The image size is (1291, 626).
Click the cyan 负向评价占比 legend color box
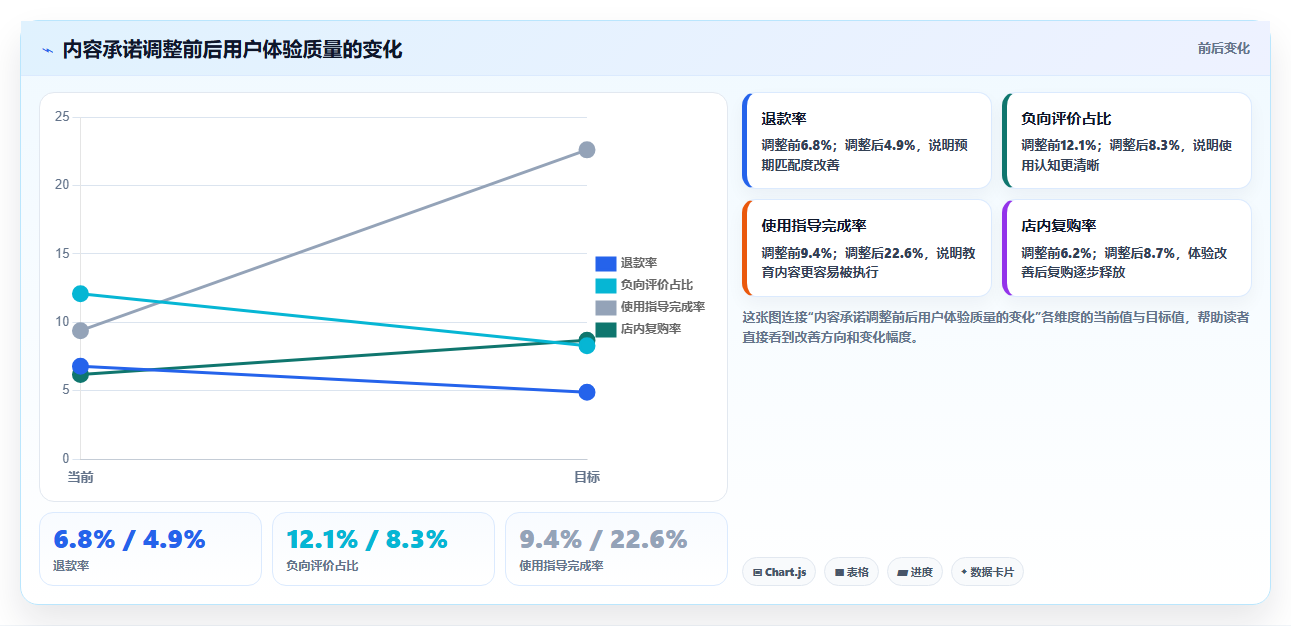pyautogui.click(x=605, y=285)
